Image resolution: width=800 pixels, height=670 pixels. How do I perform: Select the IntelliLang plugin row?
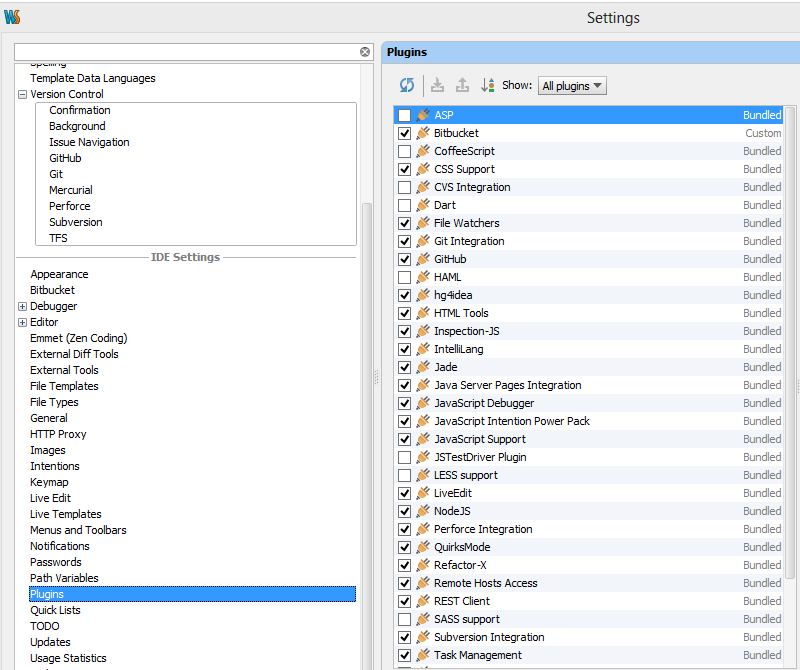tap(589, 349)
